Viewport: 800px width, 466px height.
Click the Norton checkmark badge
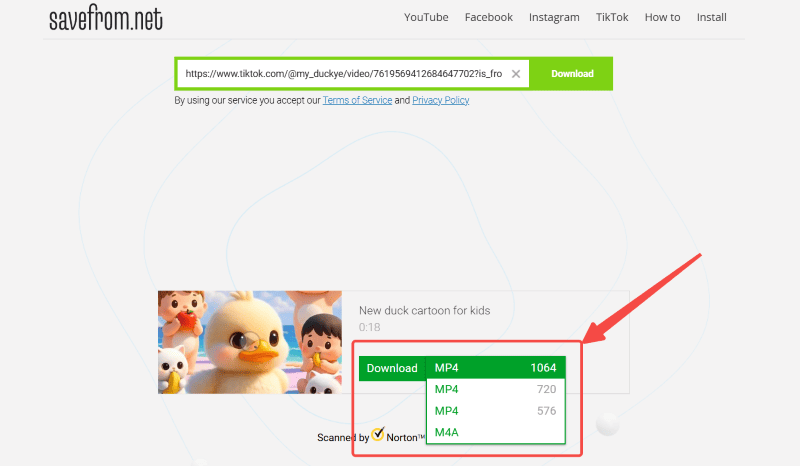pyautogui.click(x=378, y=434)
